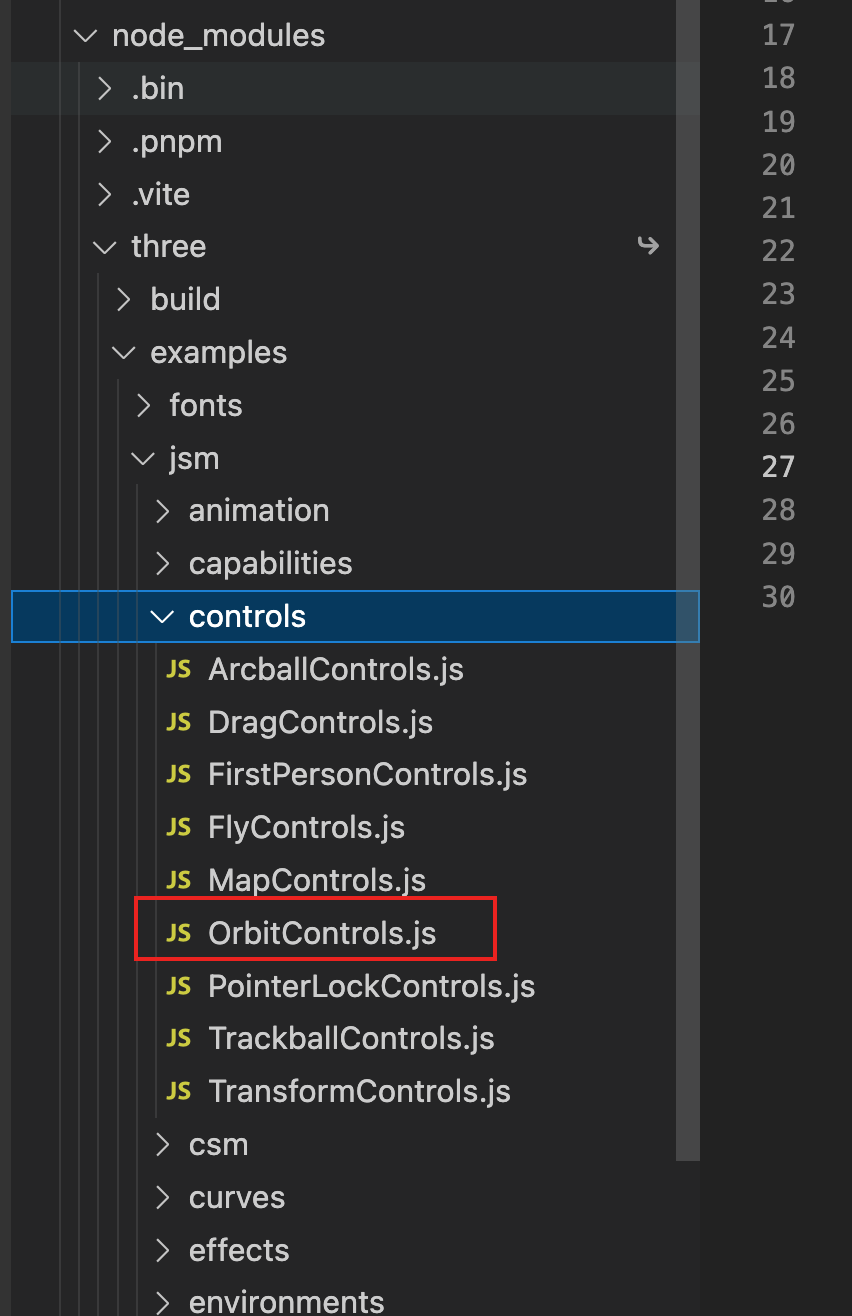Open PointerLockControls.js file
The height and width of the screenshot is (1316, 852).
371,987
